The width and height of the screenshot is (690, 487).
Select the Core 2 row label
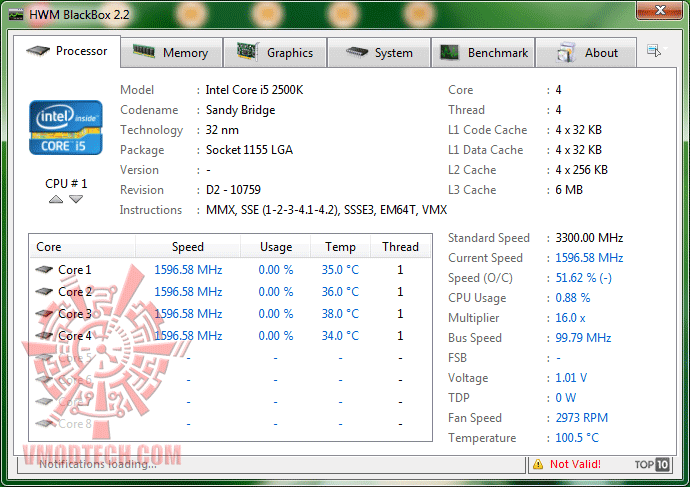coord(75,292)
